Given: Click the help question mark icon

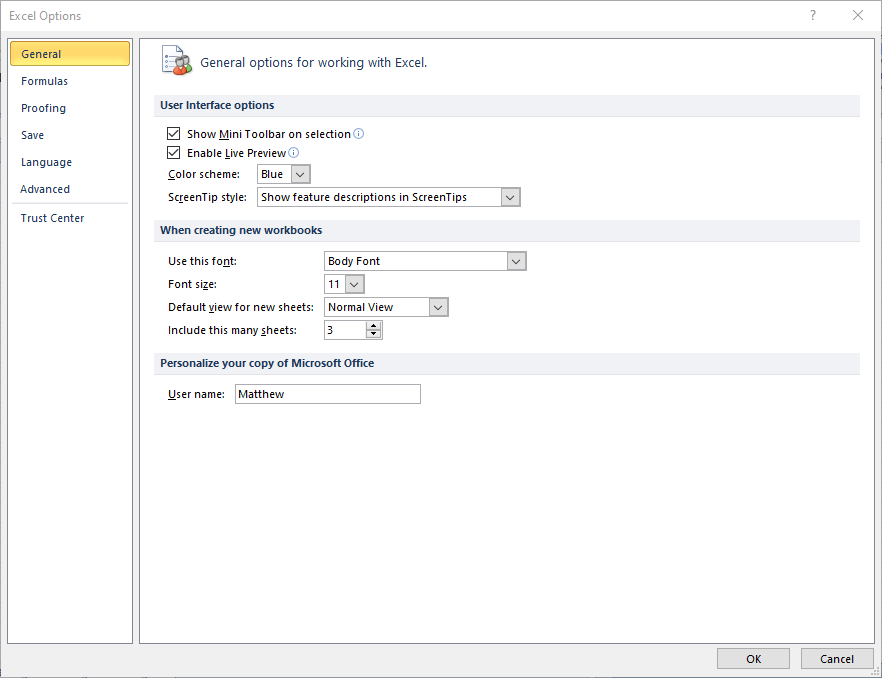Looking at the screenshot, I should [812, 15].
